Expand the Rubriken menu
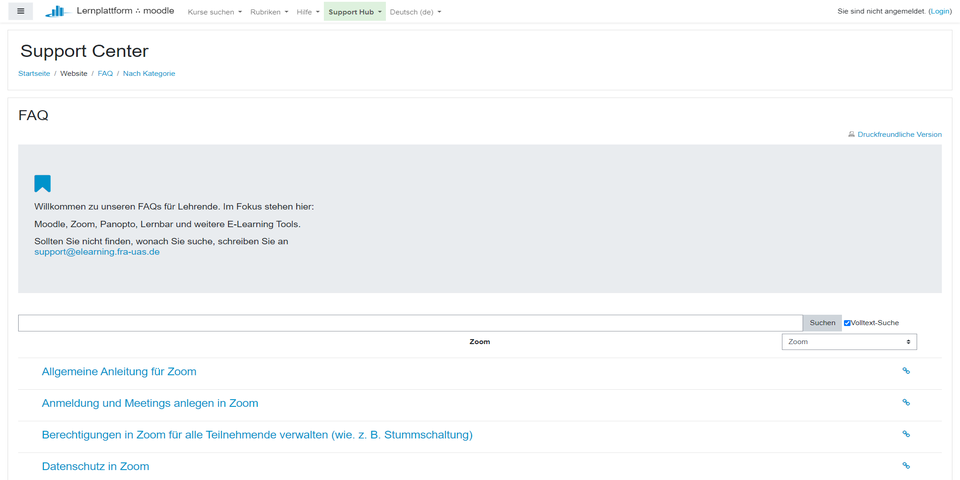This screenshot has height=480, width=960. [269, 12]
